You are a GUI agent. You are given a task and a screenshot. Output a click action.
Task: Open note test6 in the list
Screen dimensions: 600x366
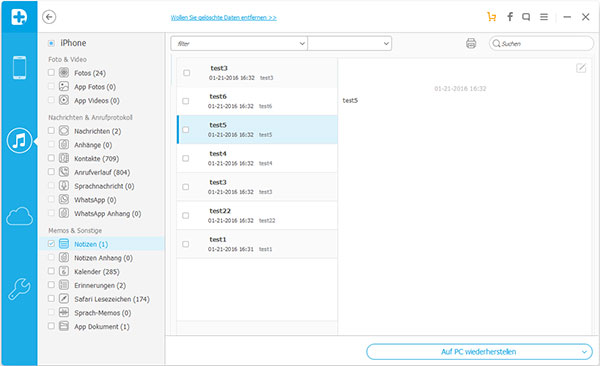pyautogui.click(x=257, y=101)
